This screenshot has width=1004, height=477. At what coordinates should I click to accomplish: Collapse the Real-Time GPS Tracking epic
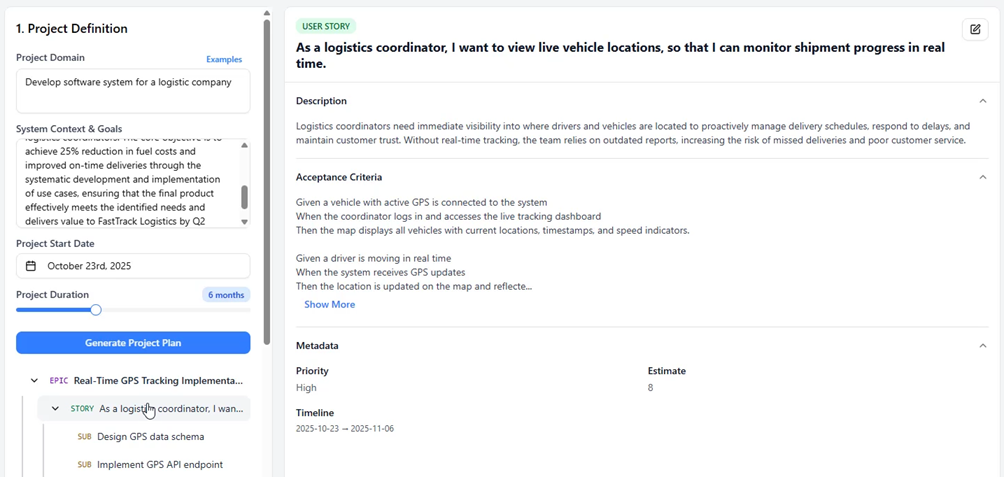[35, 381]
